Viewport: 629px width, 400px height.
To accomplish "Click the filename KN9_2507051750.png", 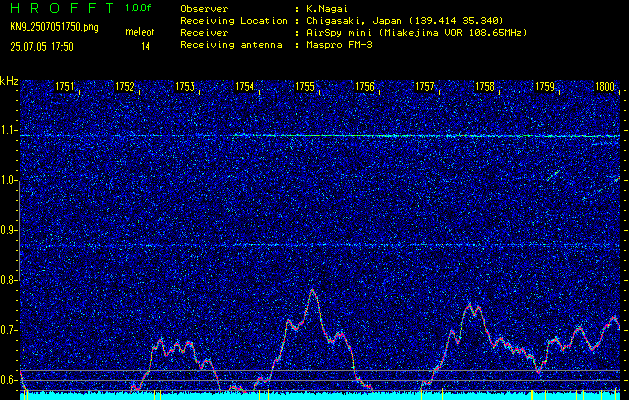I will coord(54,27).
